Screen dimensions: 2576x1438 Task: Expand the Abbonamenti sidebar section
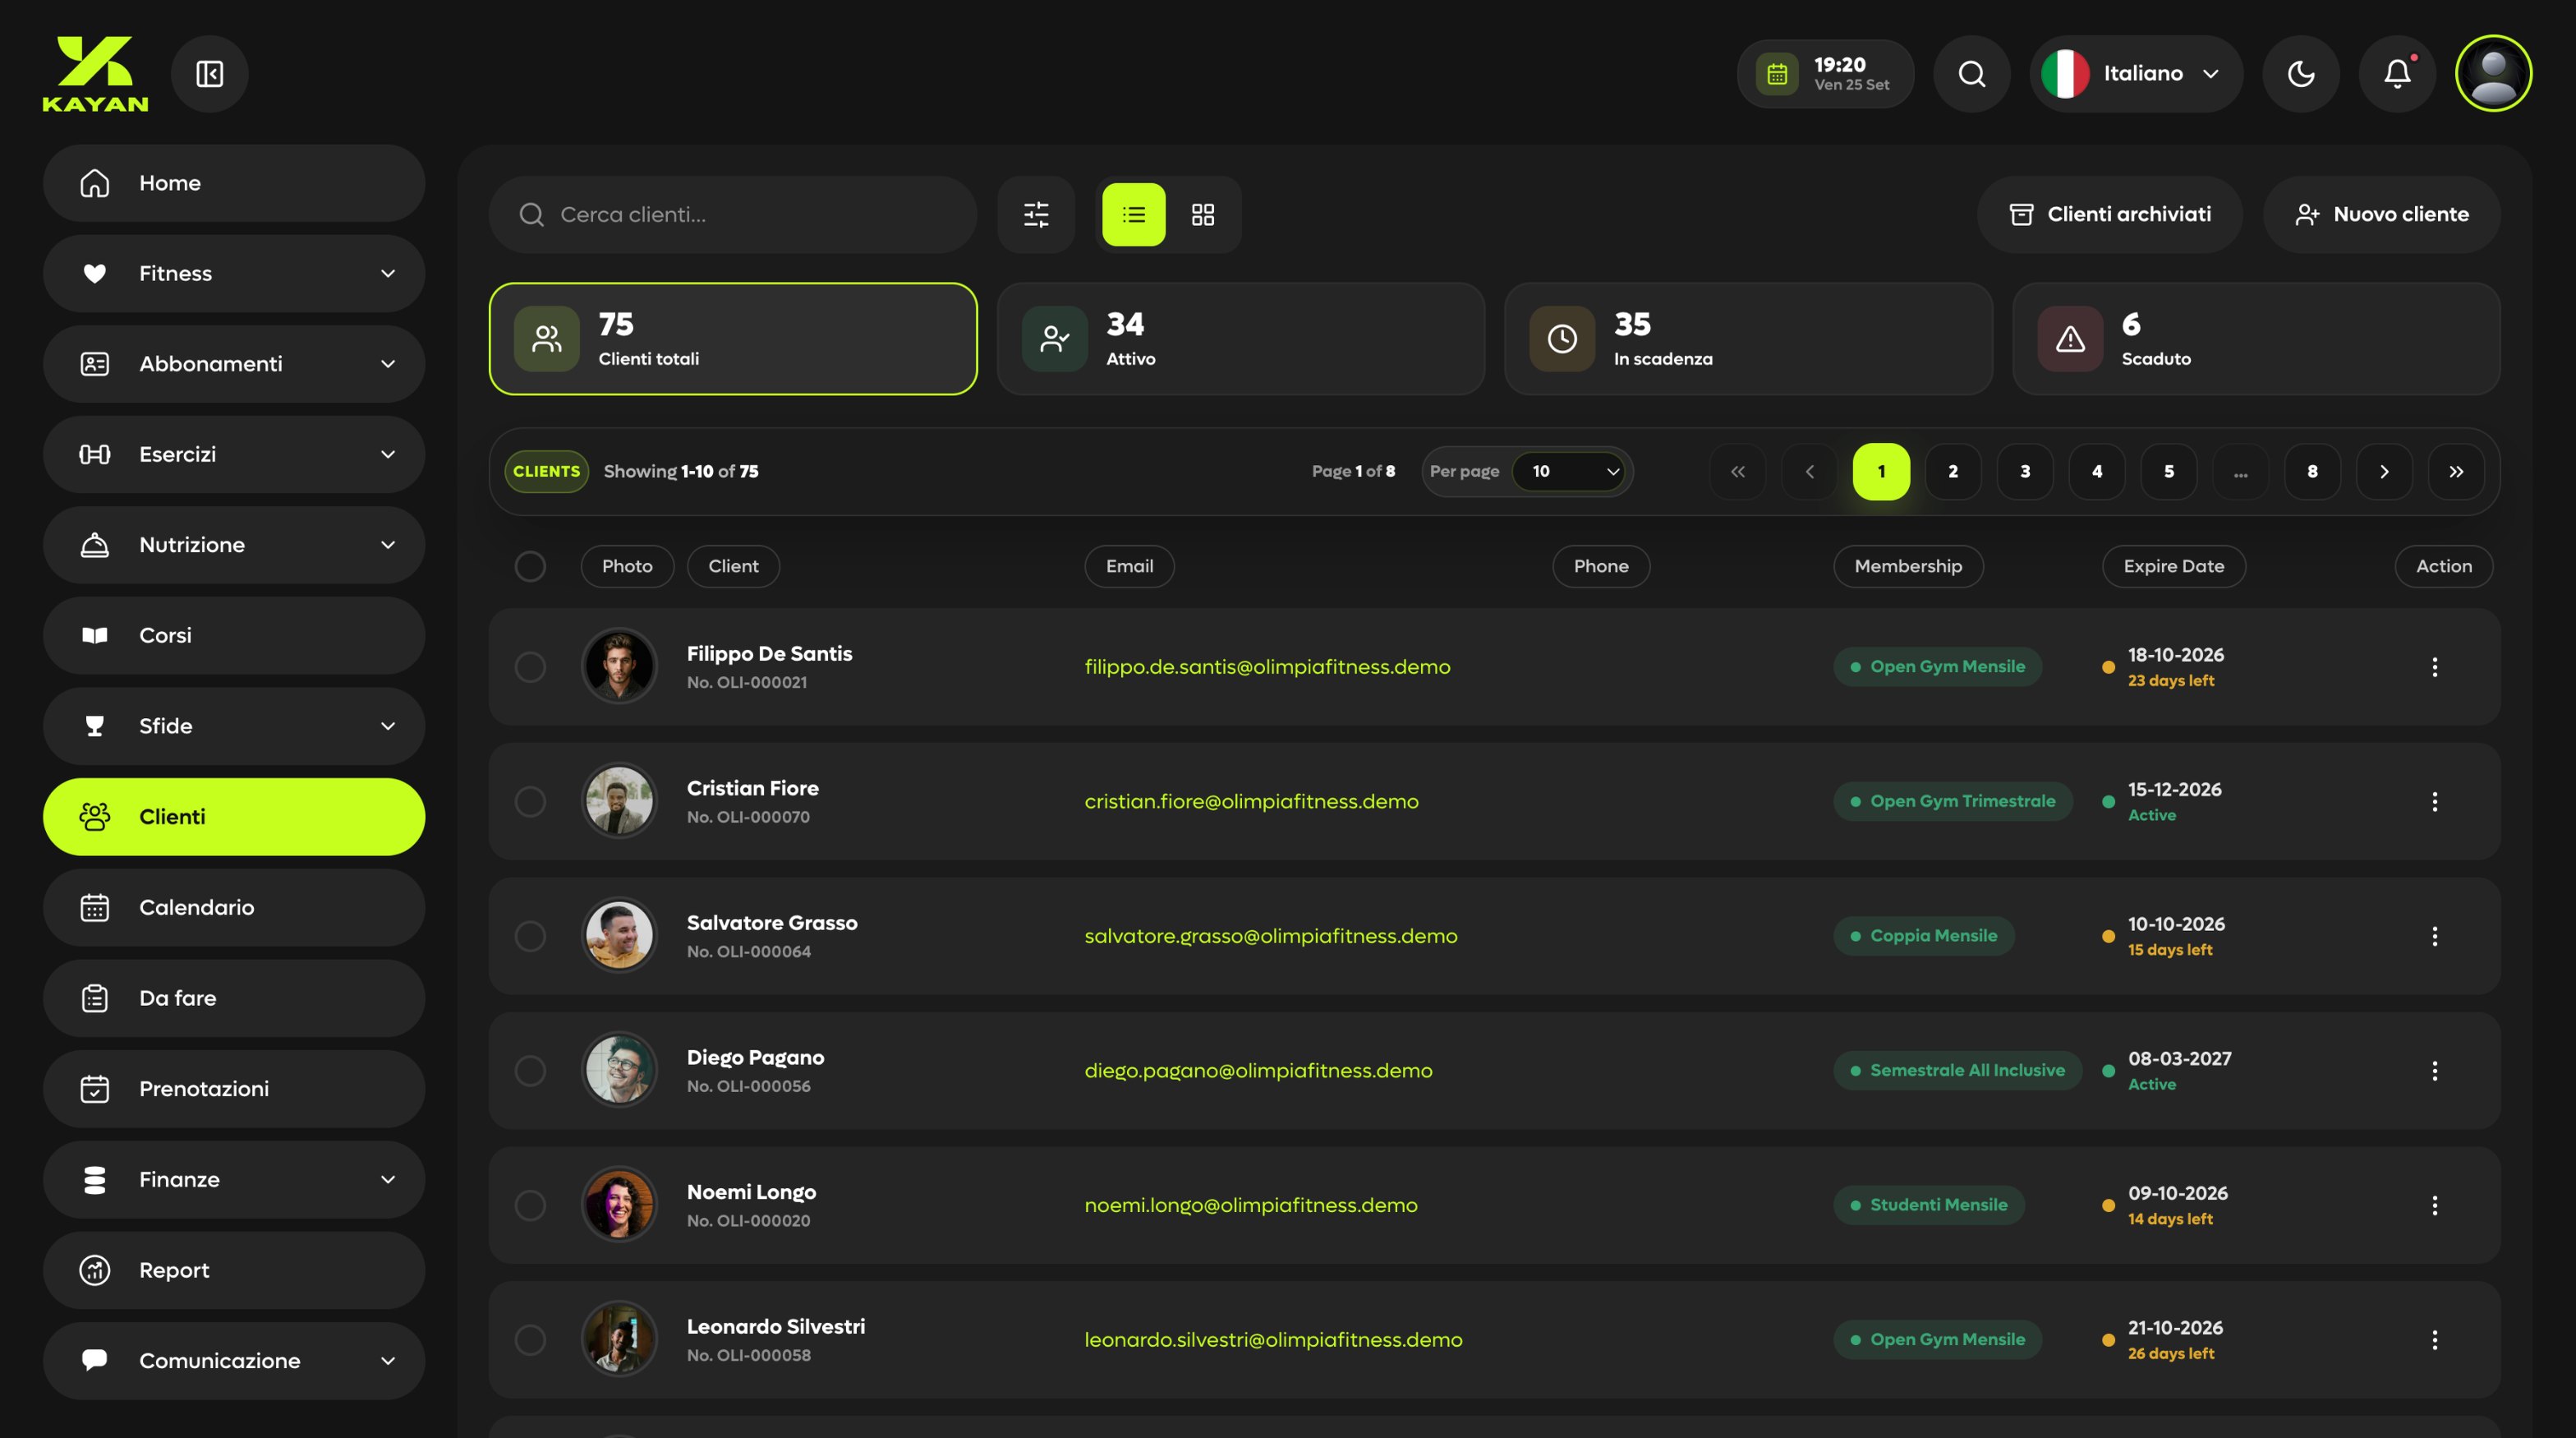pyautogui.click(x=234, y=364)
